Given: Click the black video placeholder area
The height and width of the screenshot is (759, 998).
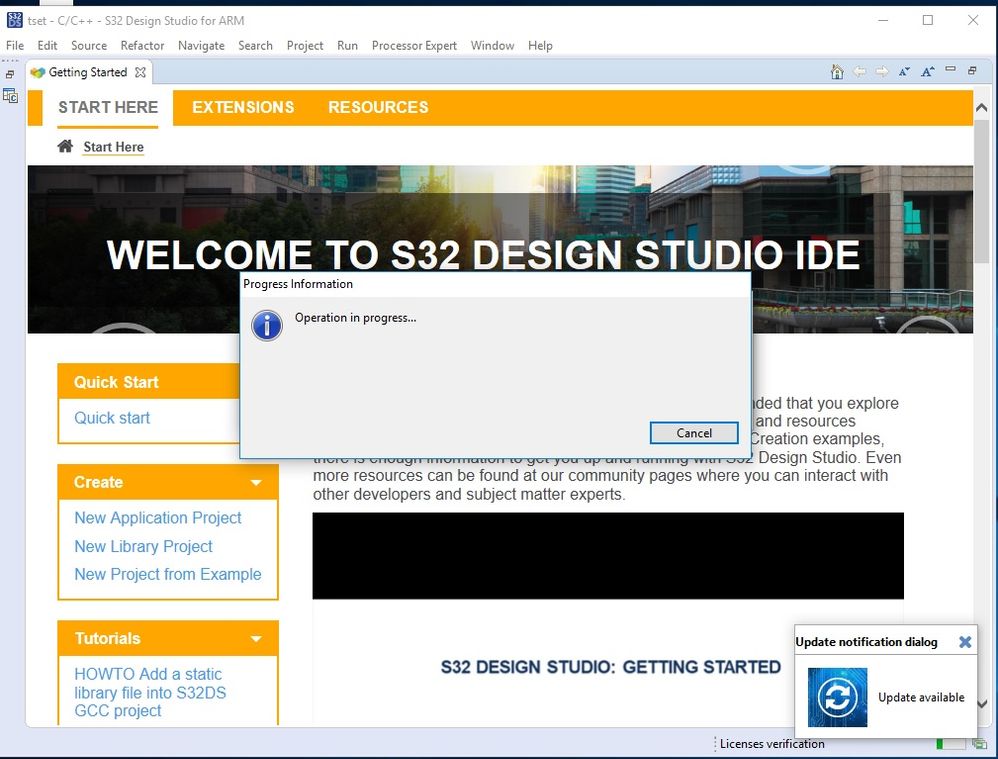Looking at the screenshot, I should click(608, 556).
